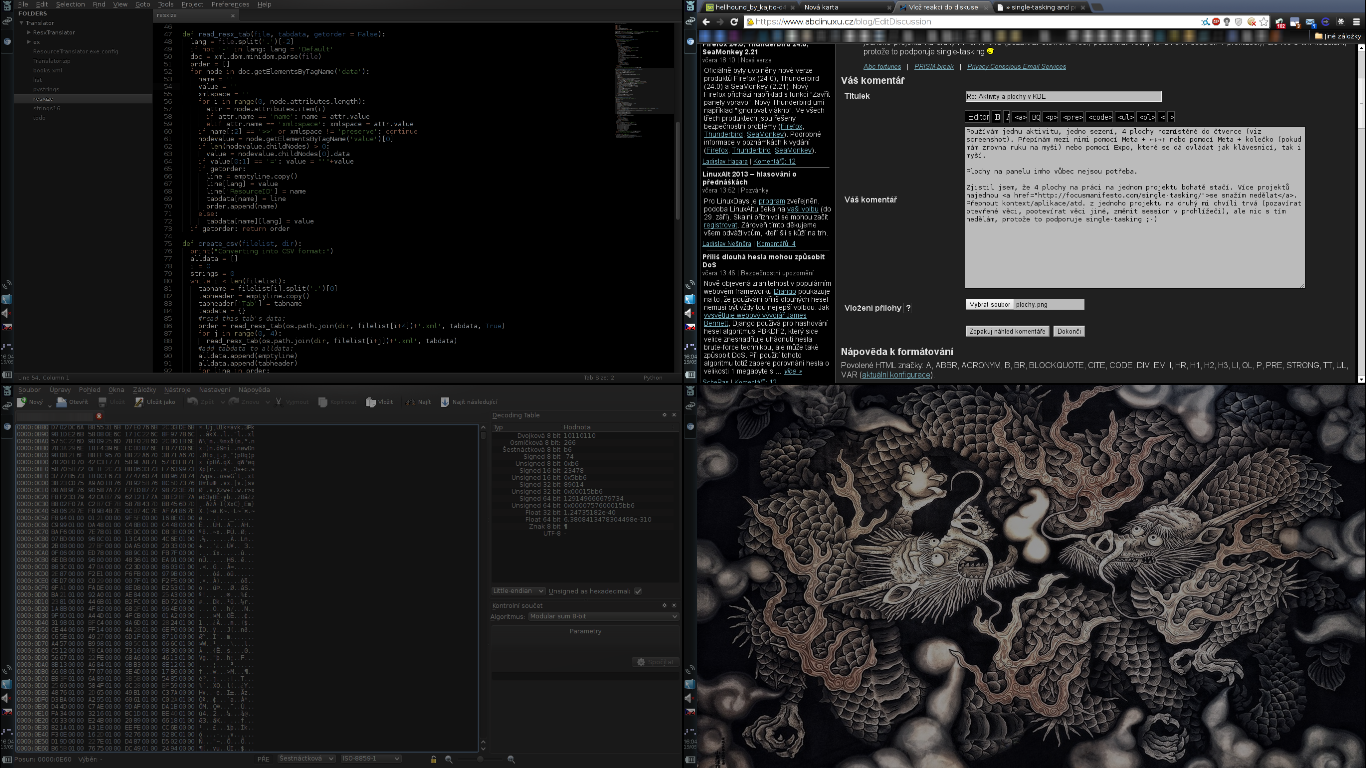
Task: Expand the ResxTranslator folder in the sidebar
Action: [28, 32]
